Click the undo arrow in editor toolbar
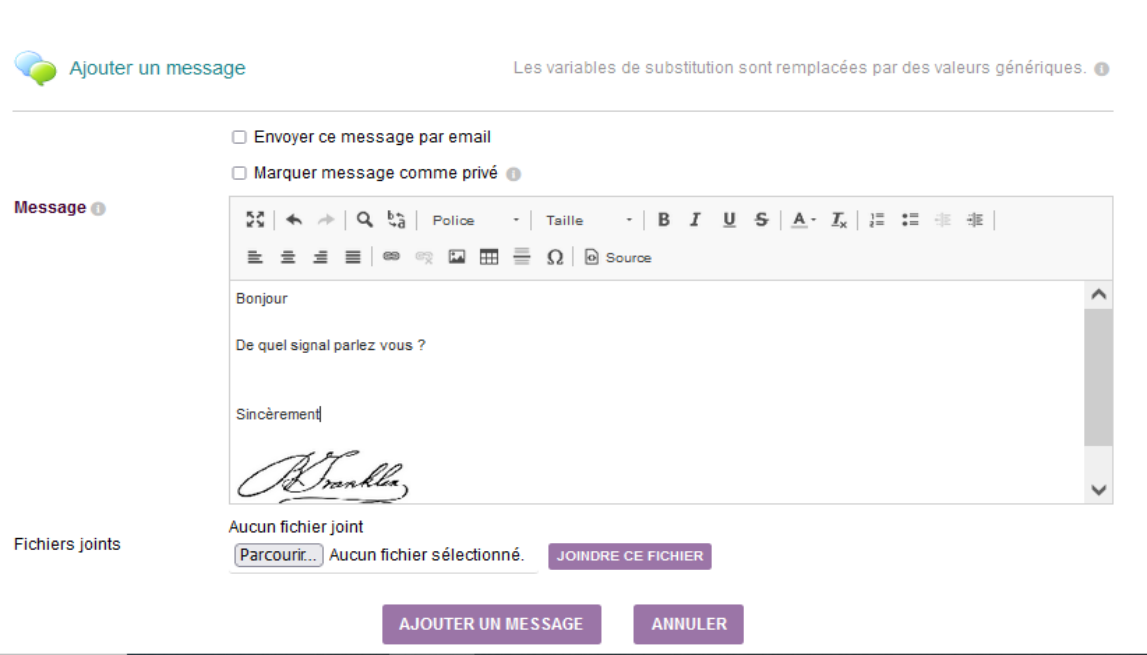Image resolution: width=1147 pixels, height=655 pixels. click(294, 220)
